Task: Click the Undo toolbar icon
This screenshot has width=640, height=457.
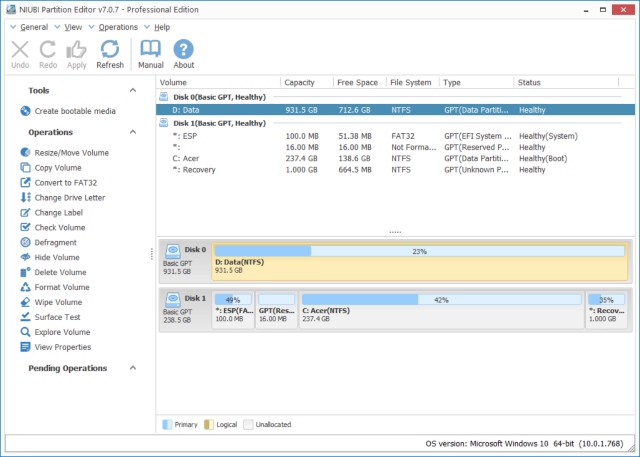Action: (x=20, y=49)
